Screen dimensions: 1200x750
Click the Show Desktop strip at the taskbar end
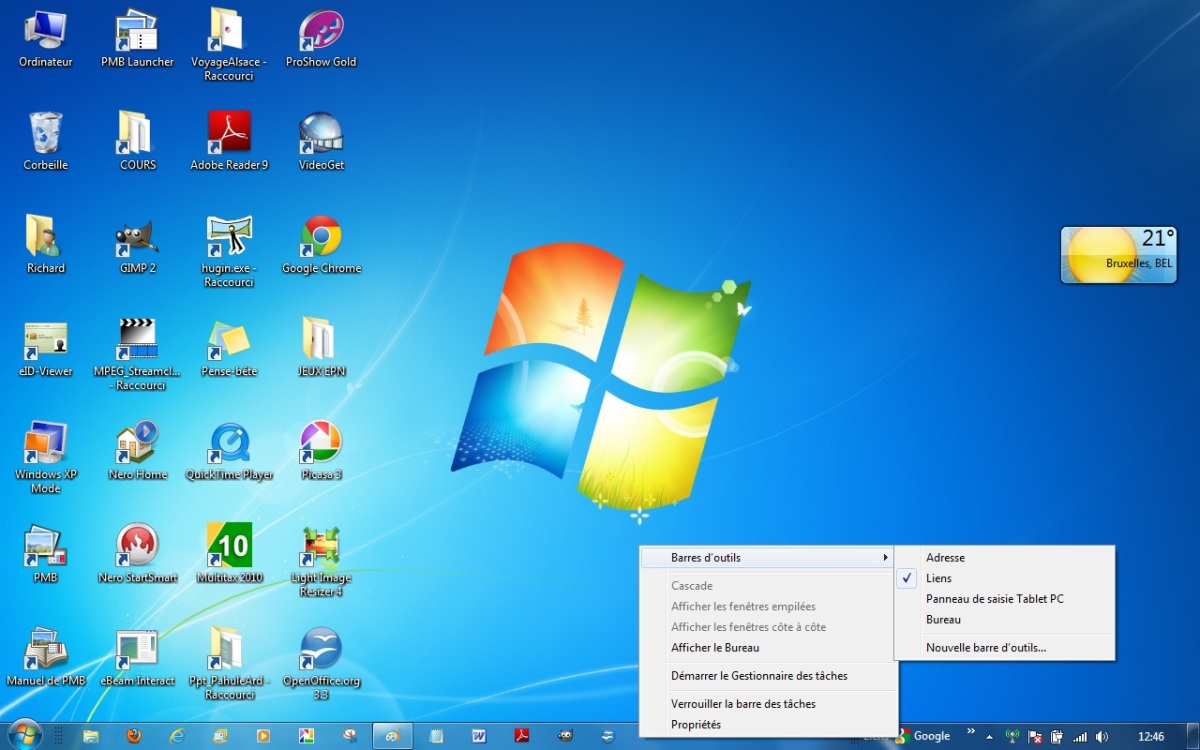[1192, 736]
